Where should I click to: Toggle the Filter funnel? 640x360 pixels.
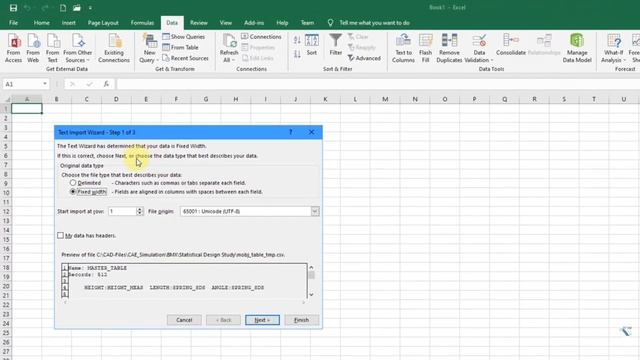click(336, 45)
